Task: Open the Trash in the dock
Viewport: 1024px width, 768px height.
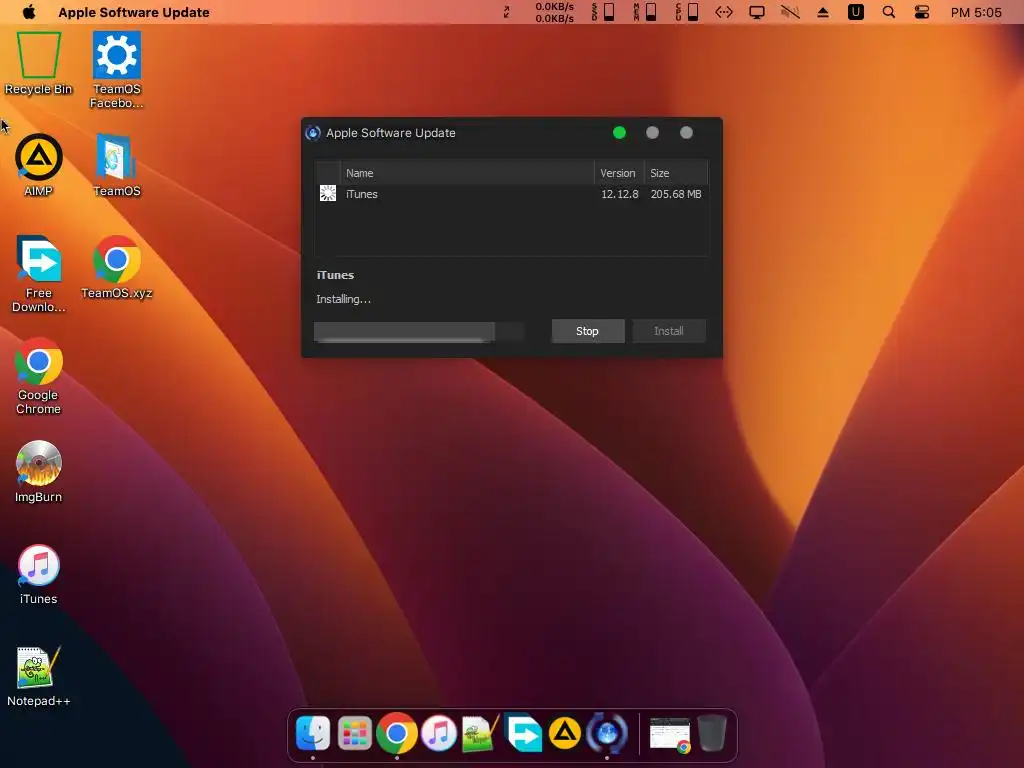Action: pos(711,733)
